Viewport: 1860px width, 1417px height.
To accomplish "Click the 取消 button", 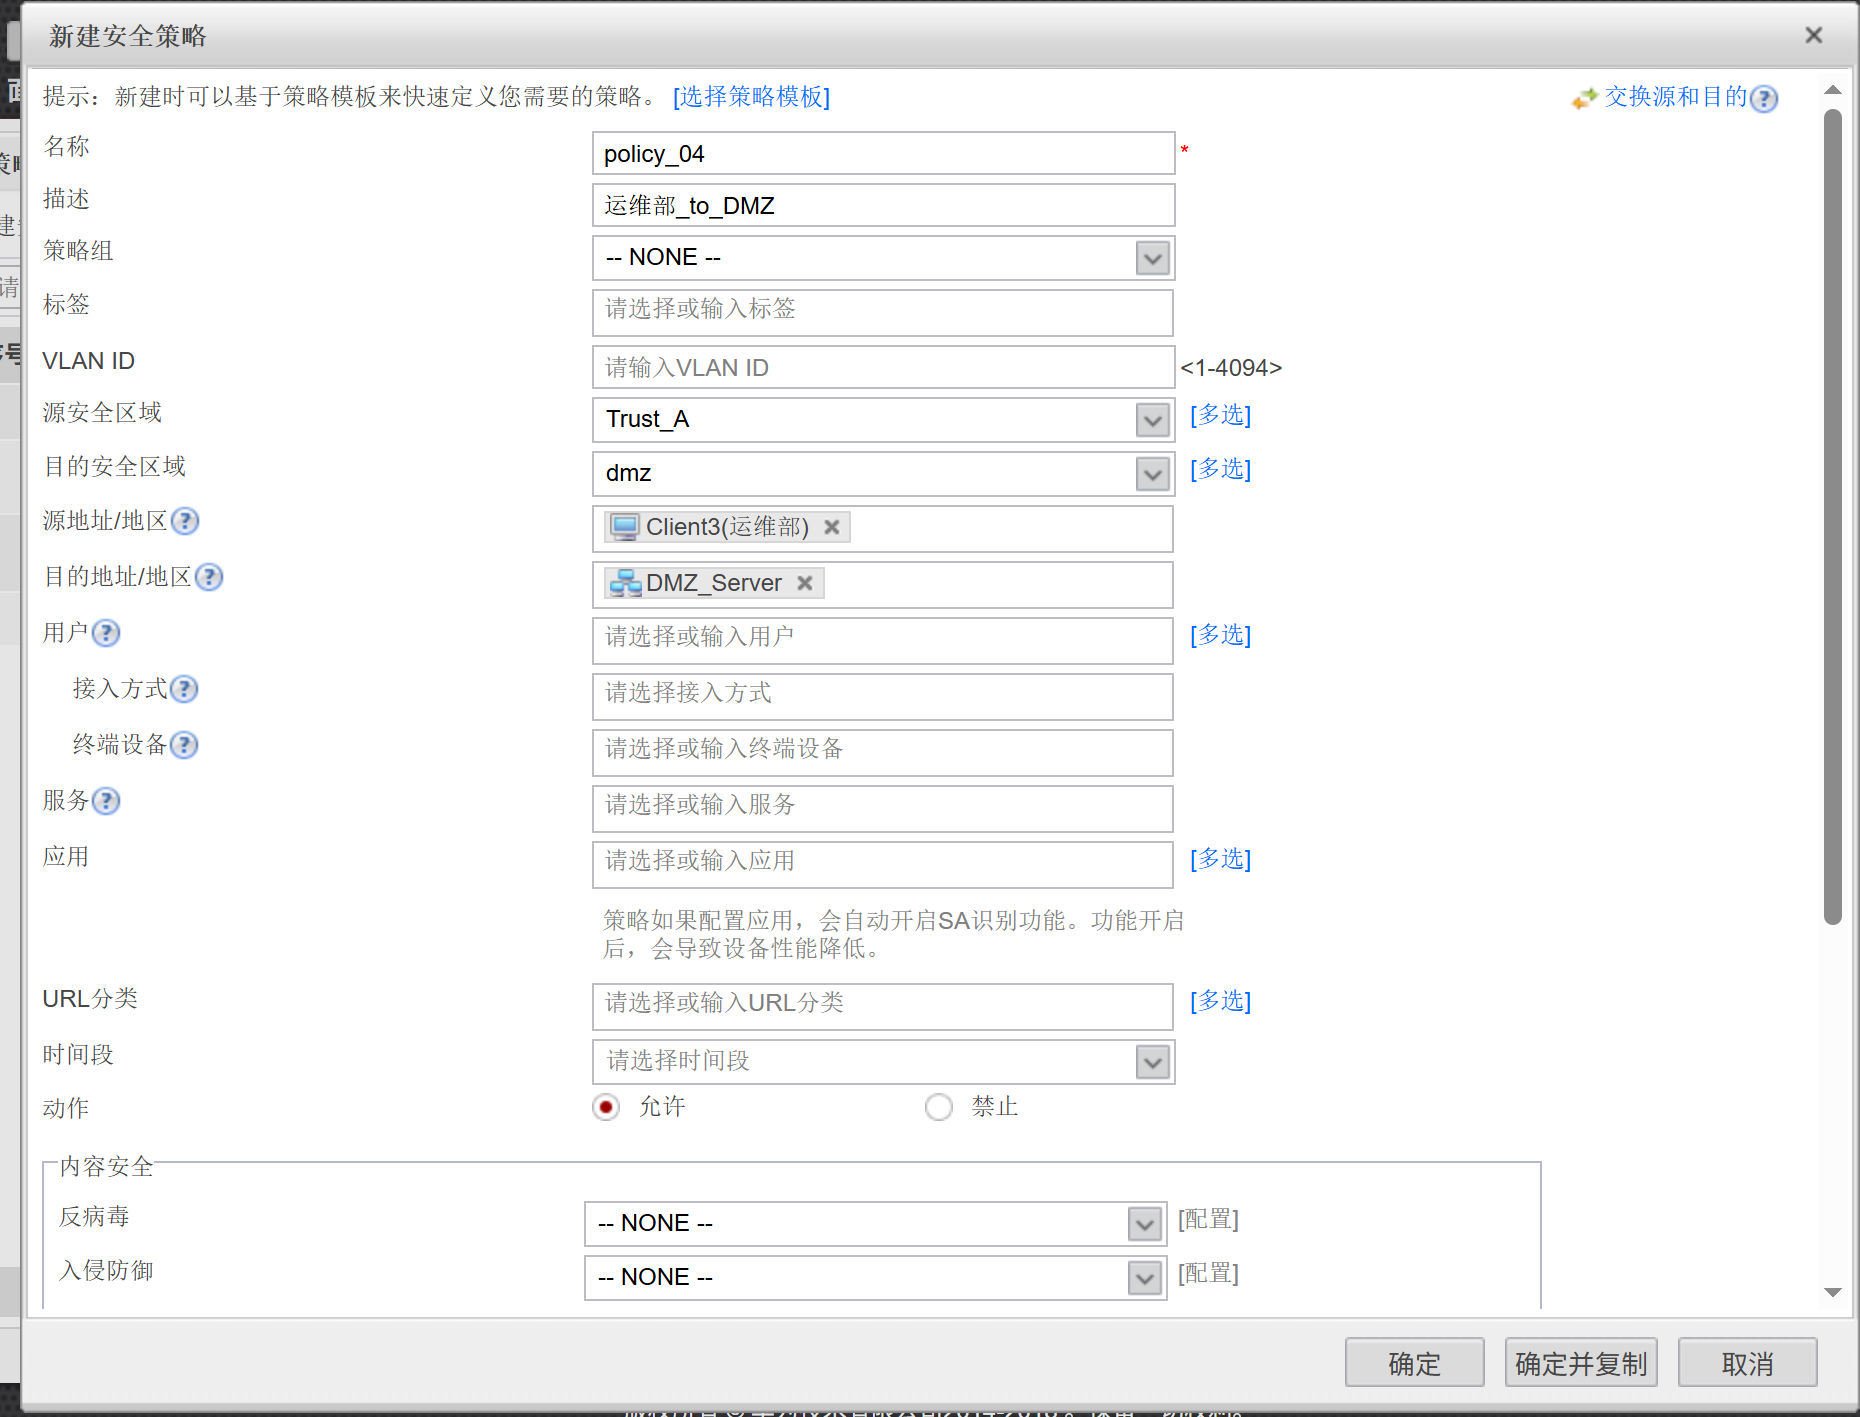I will coord(1747,1363).
